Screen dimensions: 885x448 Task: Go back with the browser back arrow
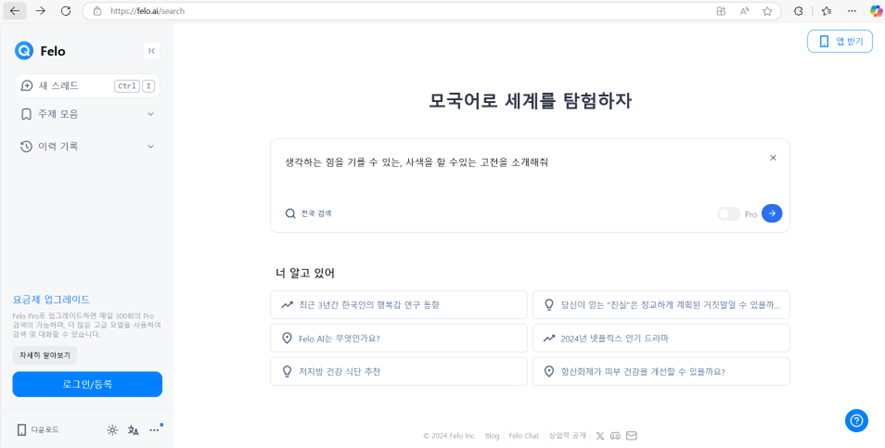point(15,11)
